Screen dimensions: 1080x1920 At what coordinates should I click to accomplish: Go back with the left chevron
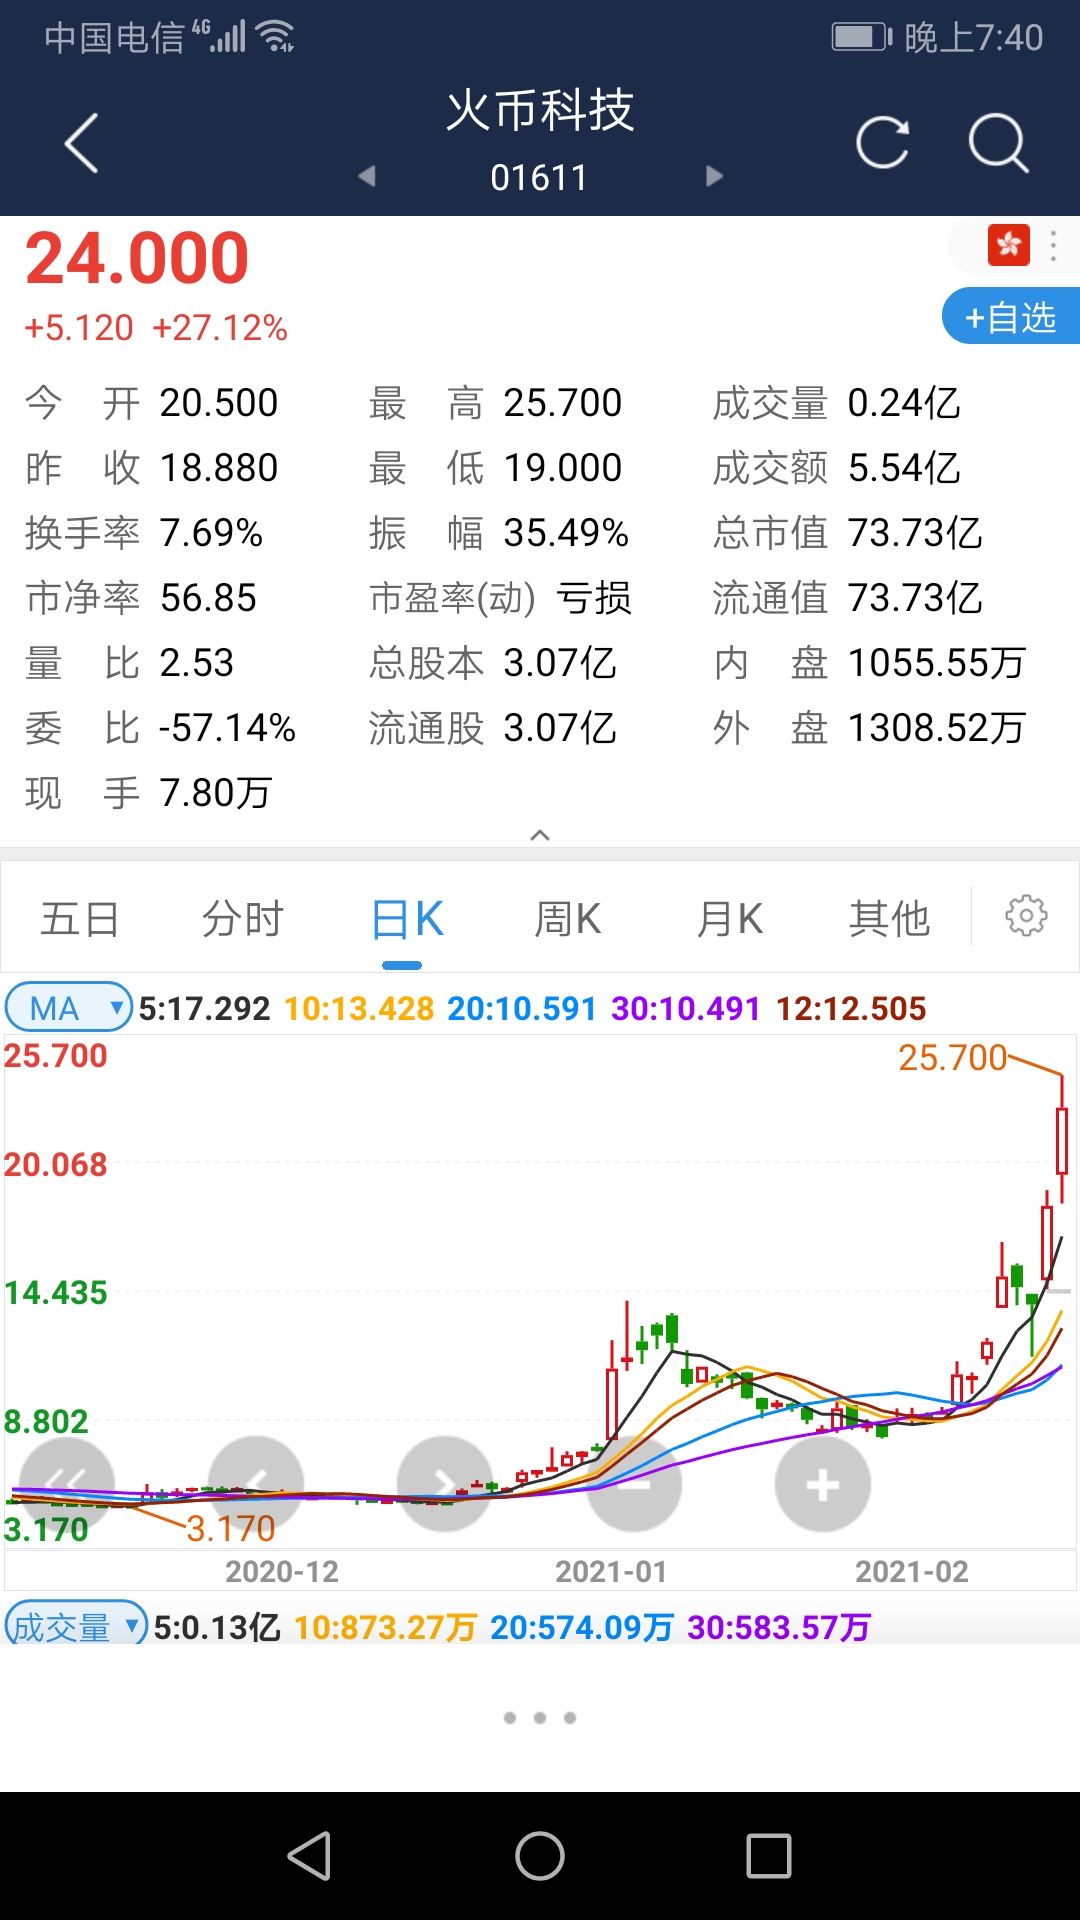82,143
